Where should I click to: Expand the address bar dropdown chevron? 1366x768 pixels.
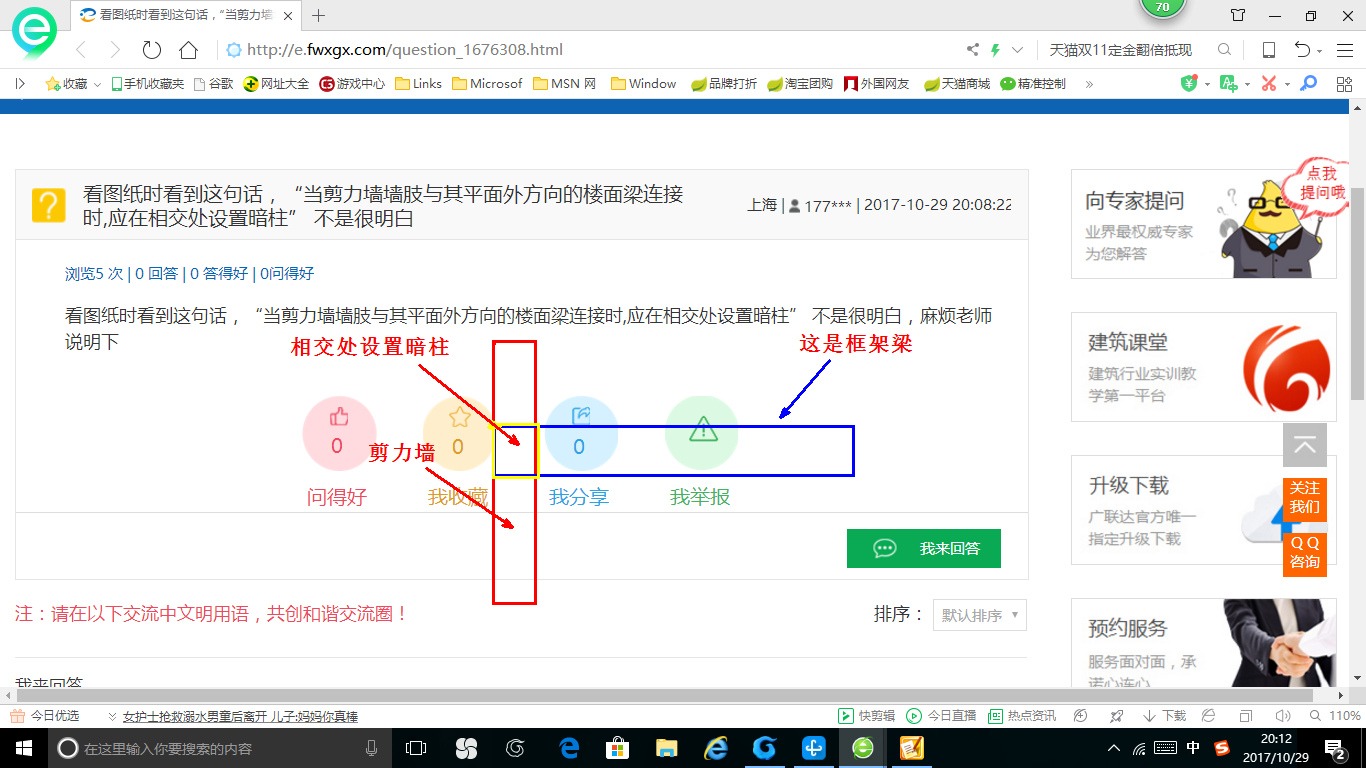(x=1018, y=50)
